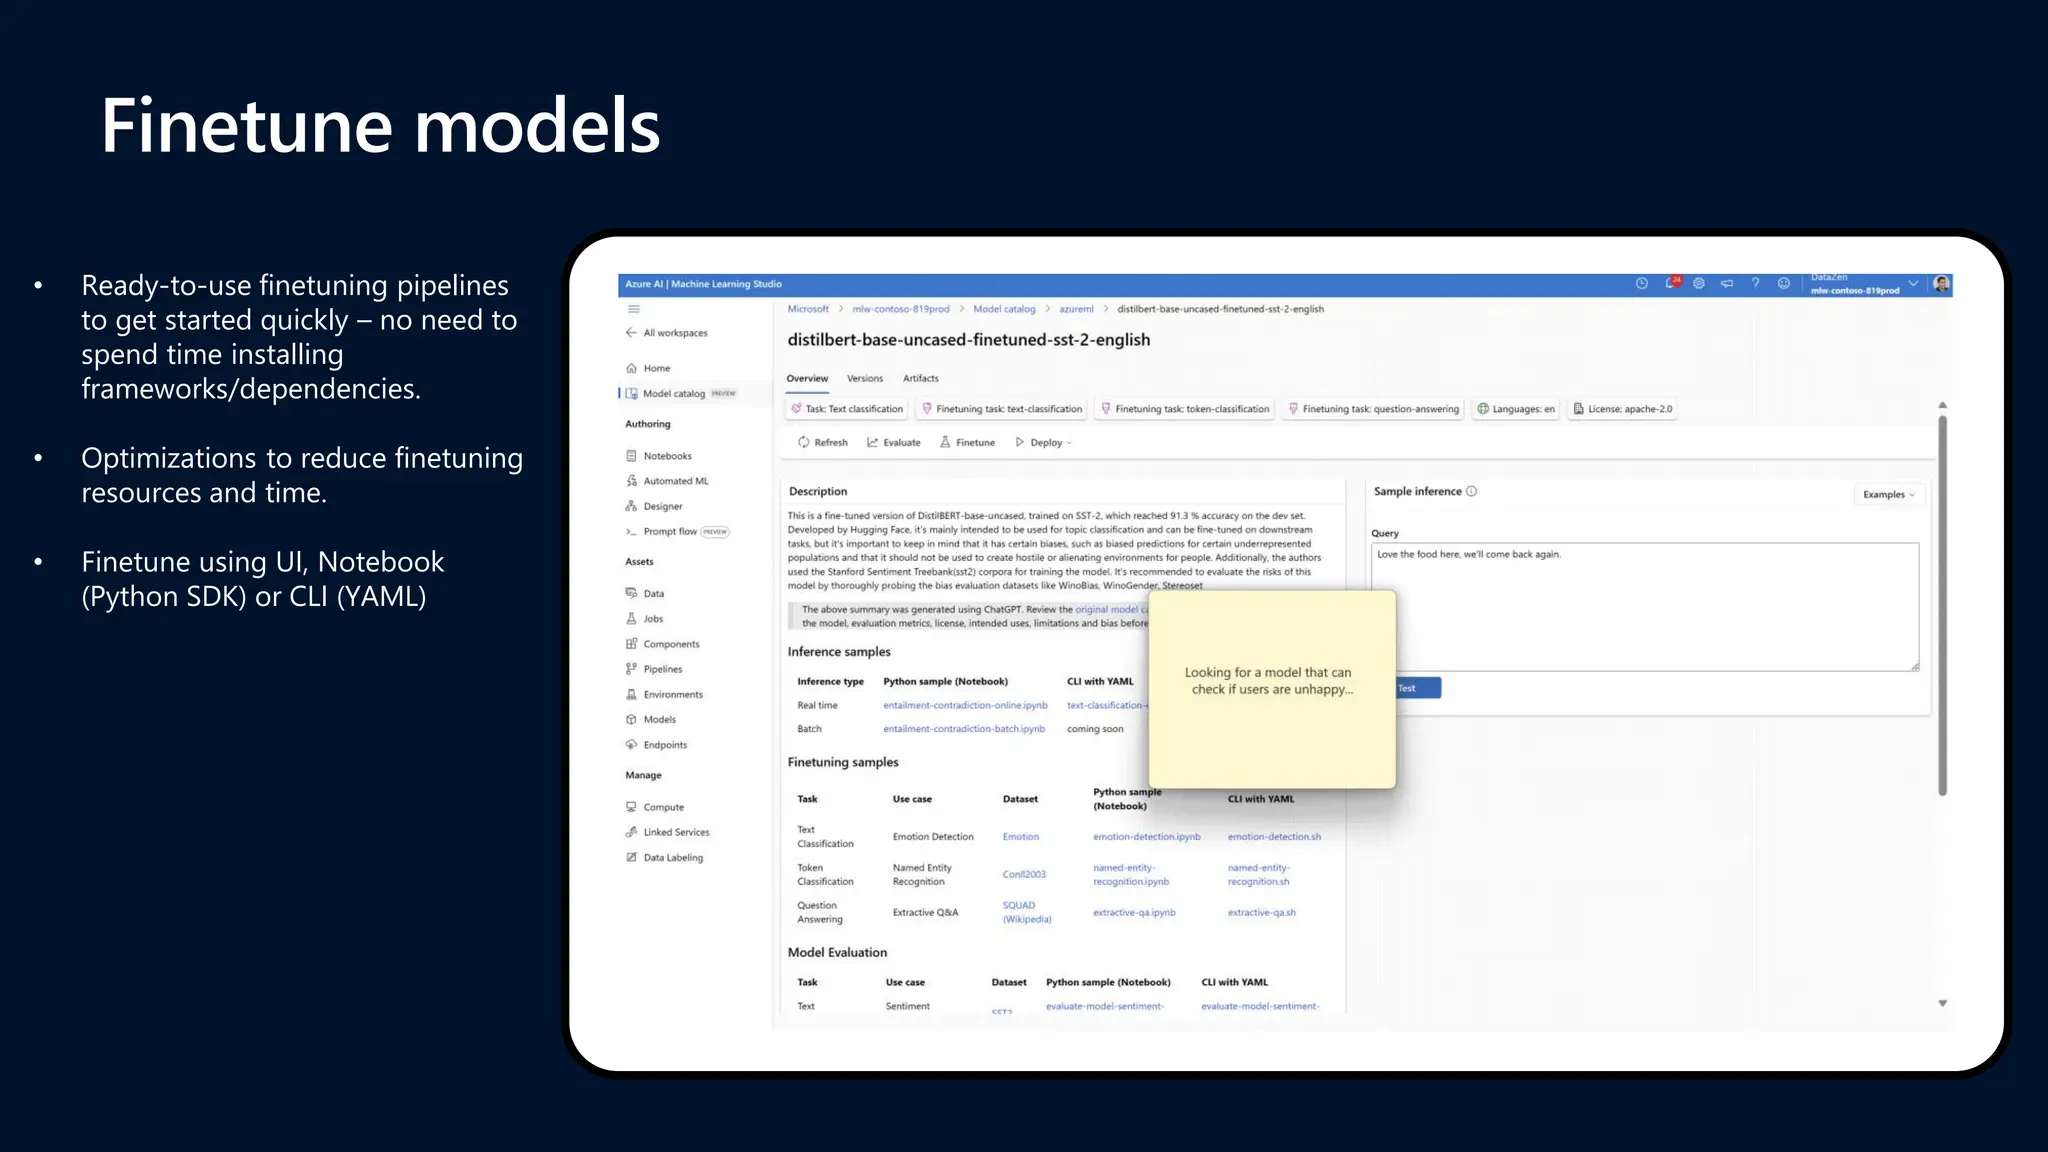This screenshot has height=1152, width=2048.
Task: Open Compute under Manage
Action: click(x=663, y=807)
